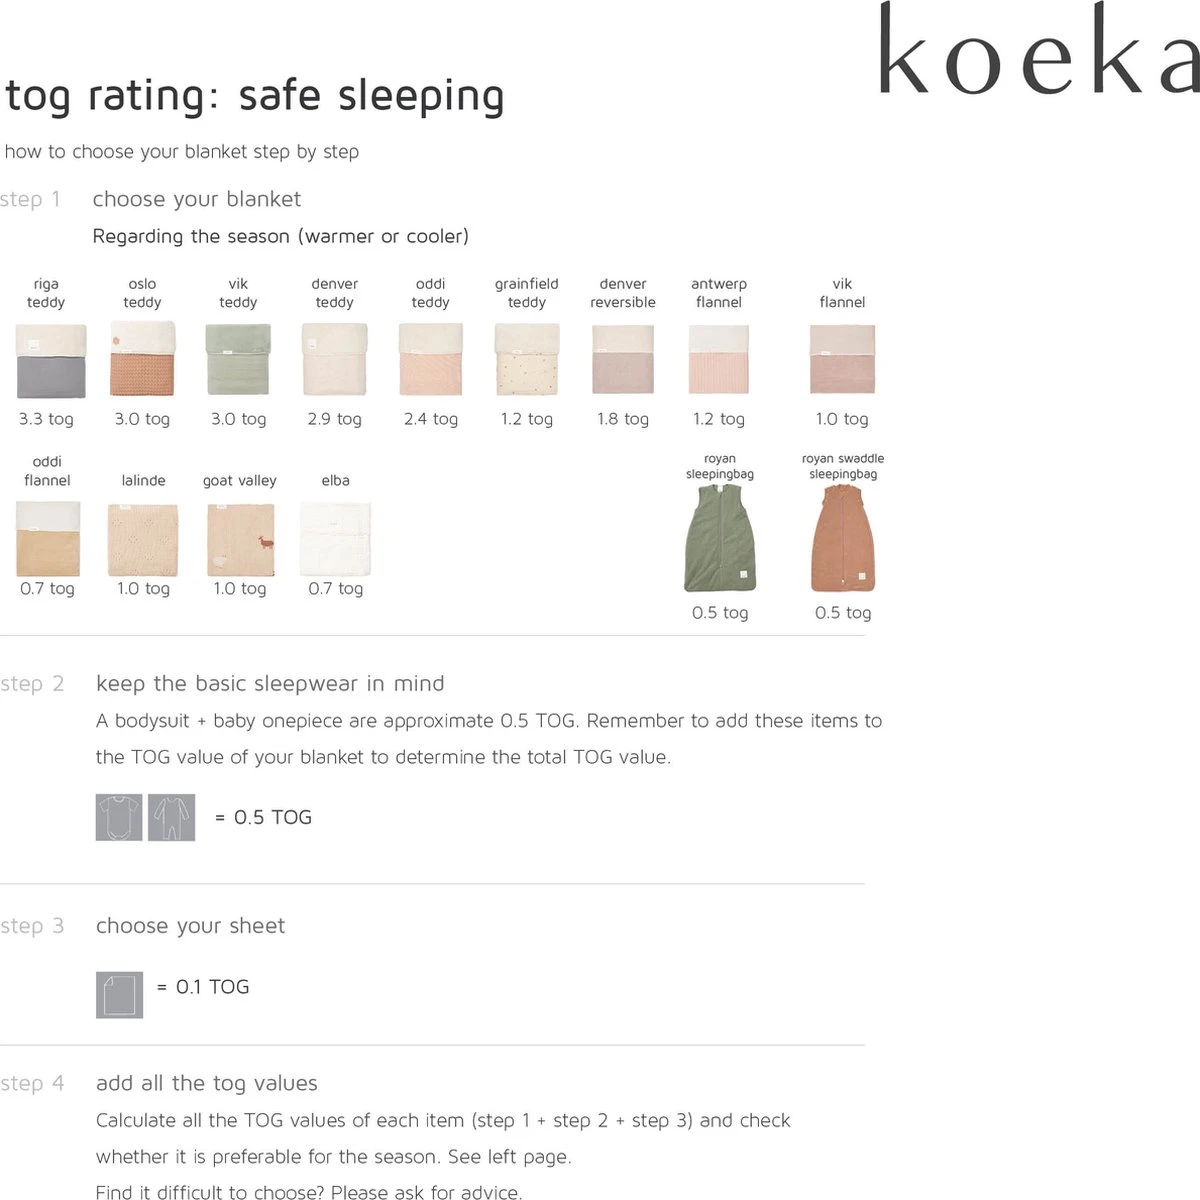1200x1200 pixels.
Task: Choose the vik flannel blanket image
Action: (842, 360)
